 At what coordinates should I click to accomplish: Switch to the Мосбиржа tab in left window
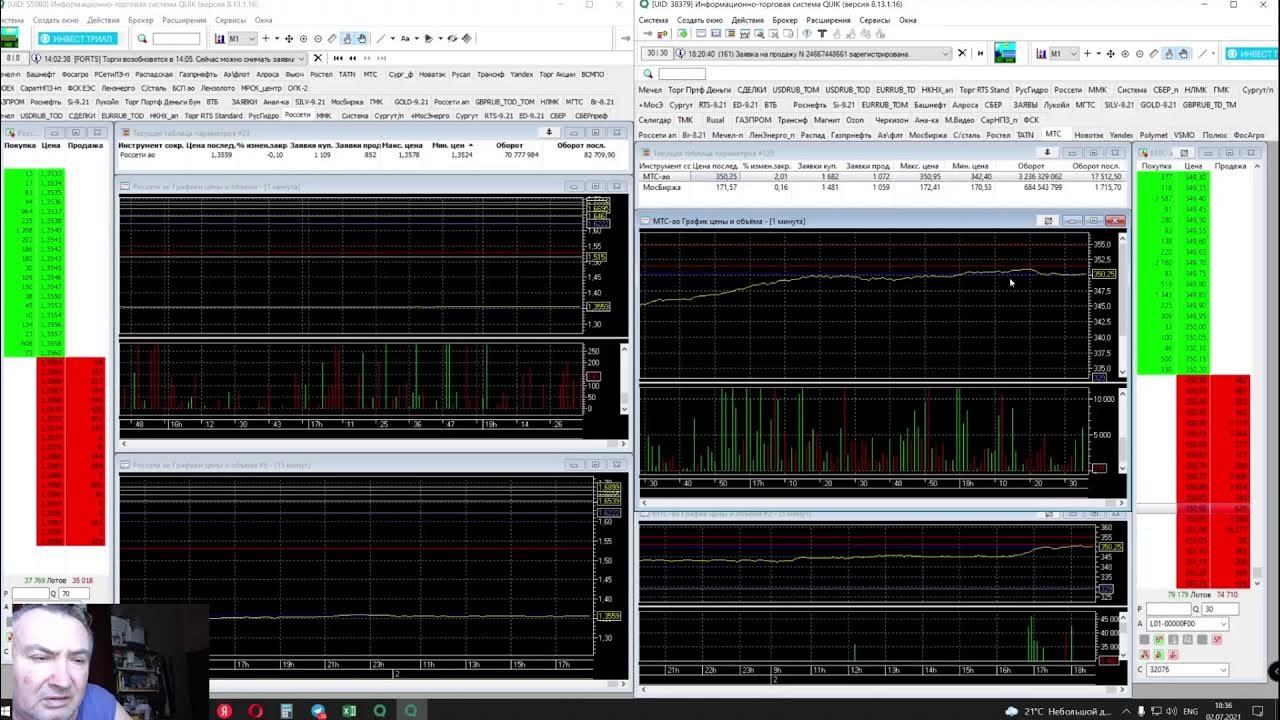point(347,102)
